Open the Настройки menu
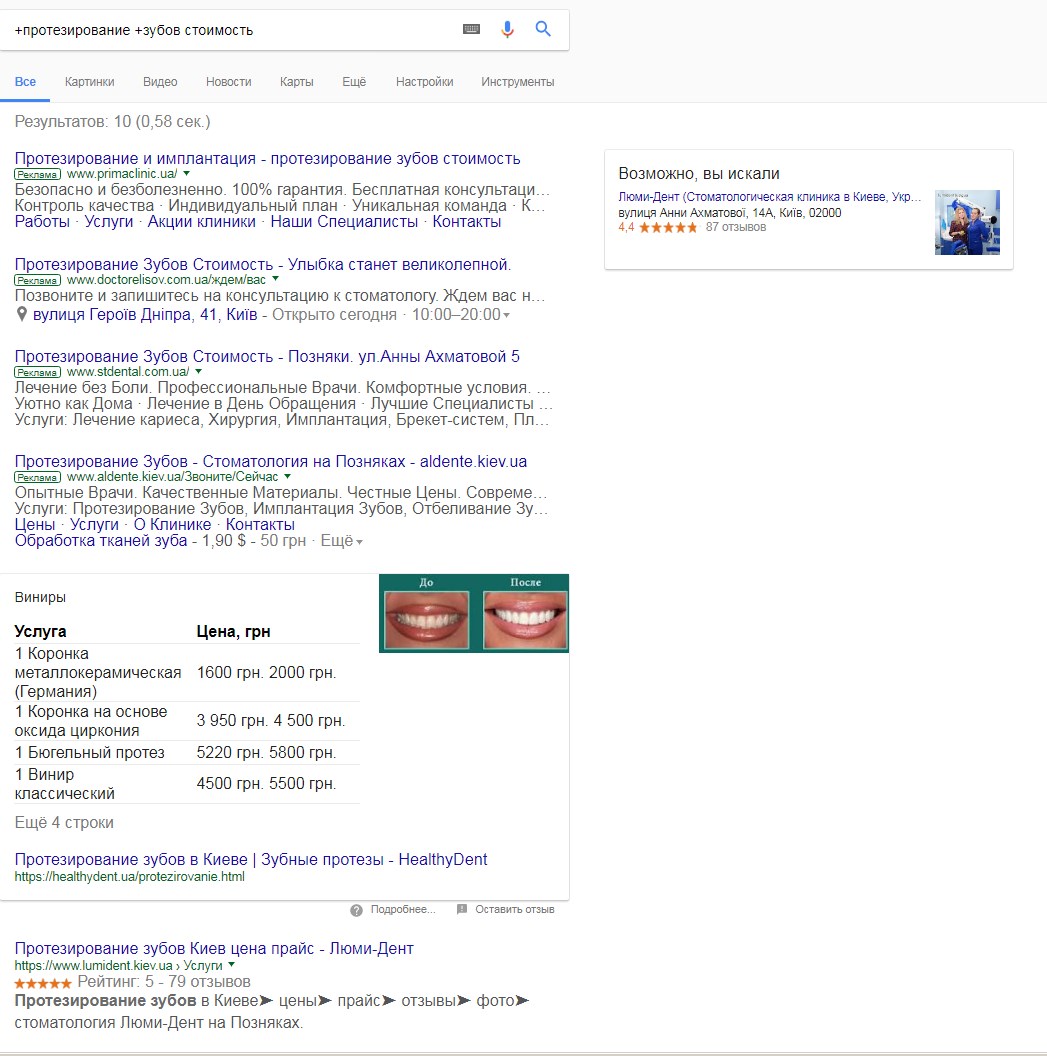Viewport: 1047px width, 1056px height. 424,82
